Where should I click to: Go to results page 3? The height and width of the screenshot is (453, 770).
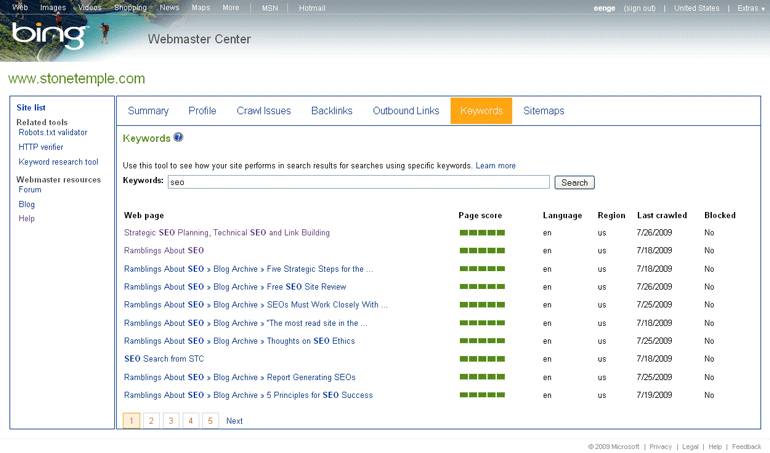coord(171,421)
